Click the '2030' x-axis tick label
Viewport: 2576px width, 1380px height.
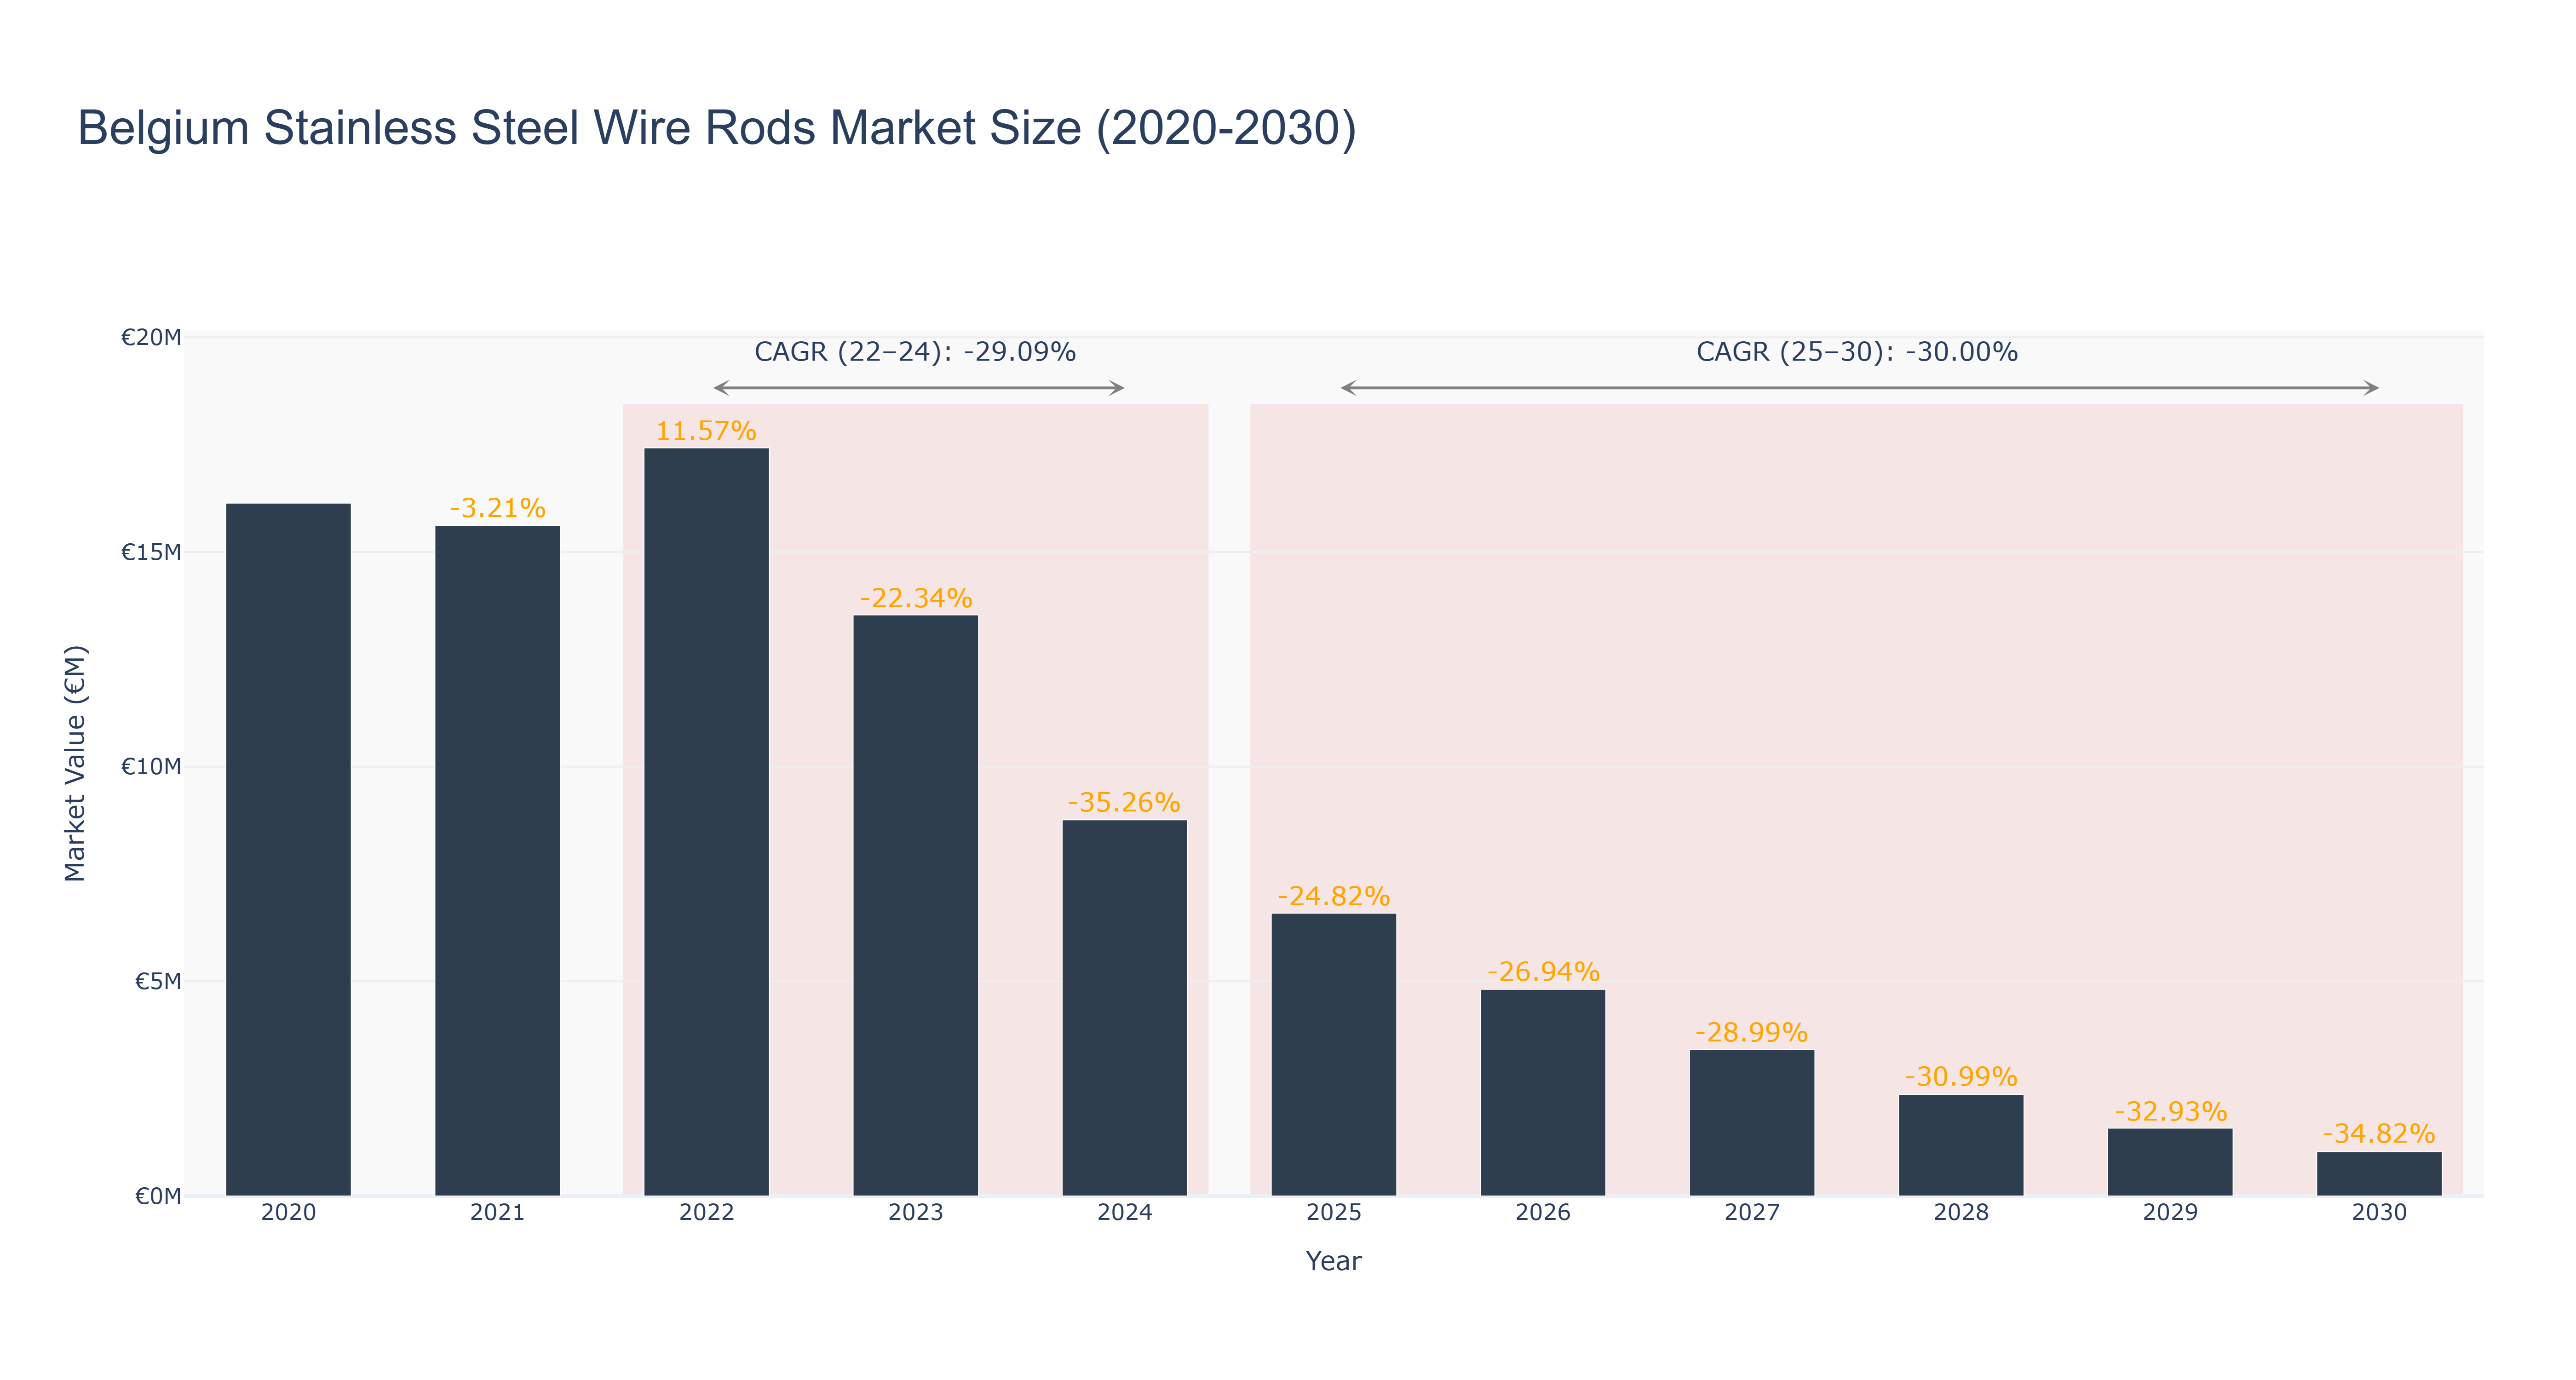click(x=2379, y=1213)
